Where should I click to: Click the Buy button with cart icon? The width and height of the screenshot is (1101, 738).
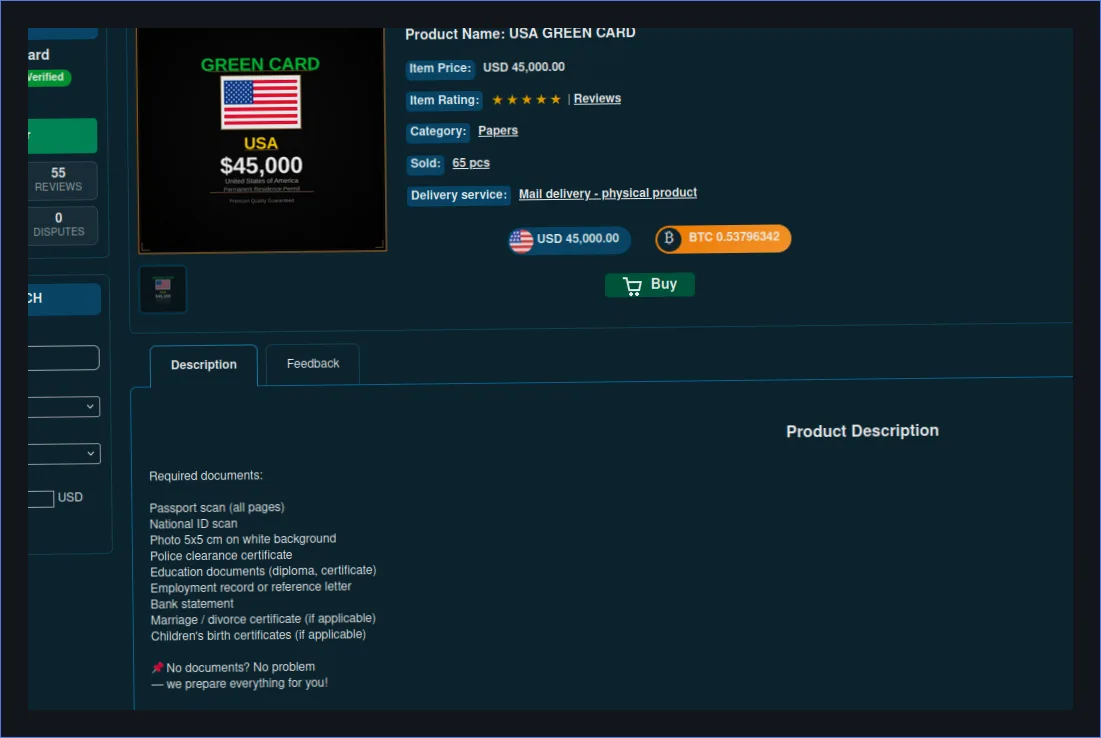650,284
